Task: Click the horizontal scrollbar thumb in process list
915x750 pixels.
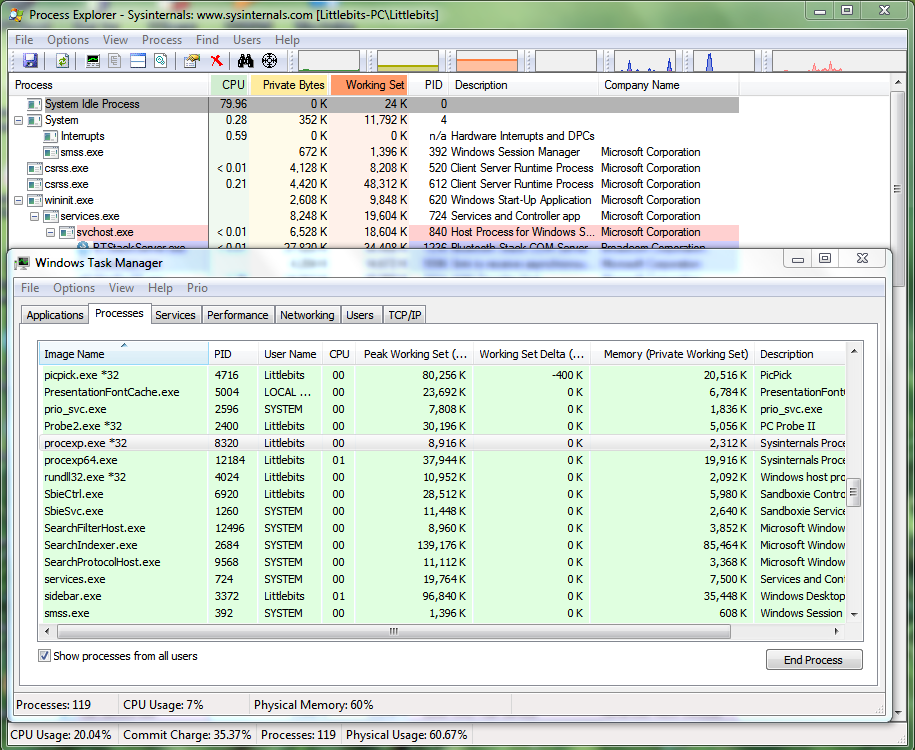Action: coord(392,631)
